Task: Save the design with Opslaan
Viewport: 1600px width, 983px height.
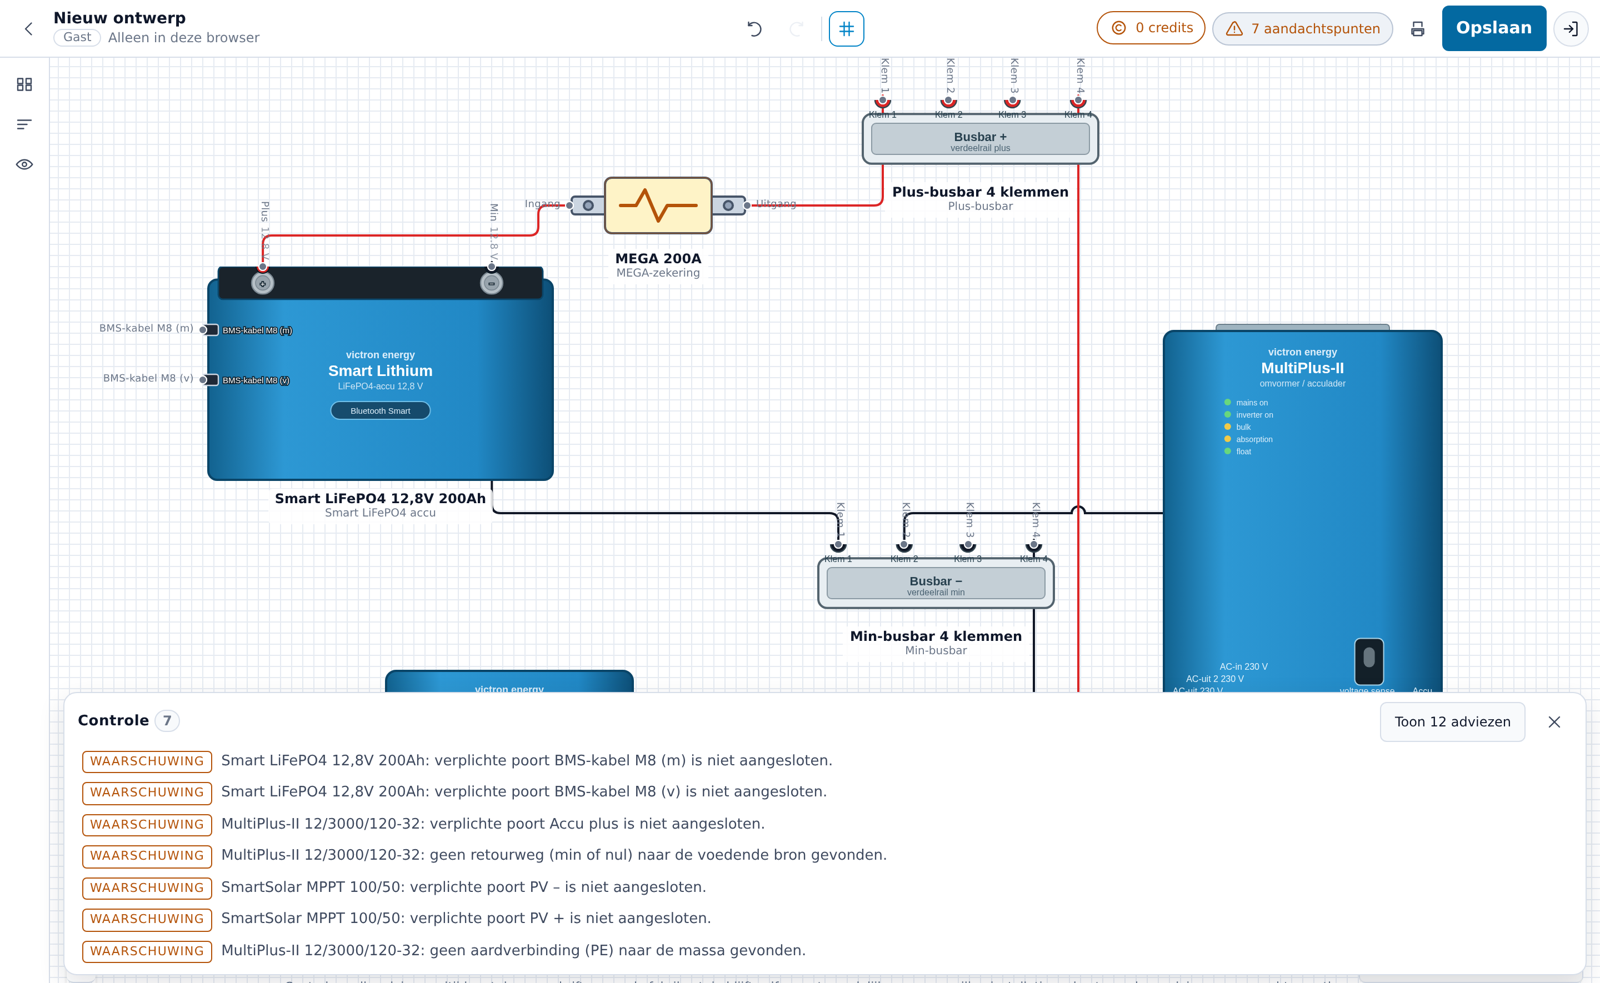Action: [x=1494, y=28]
